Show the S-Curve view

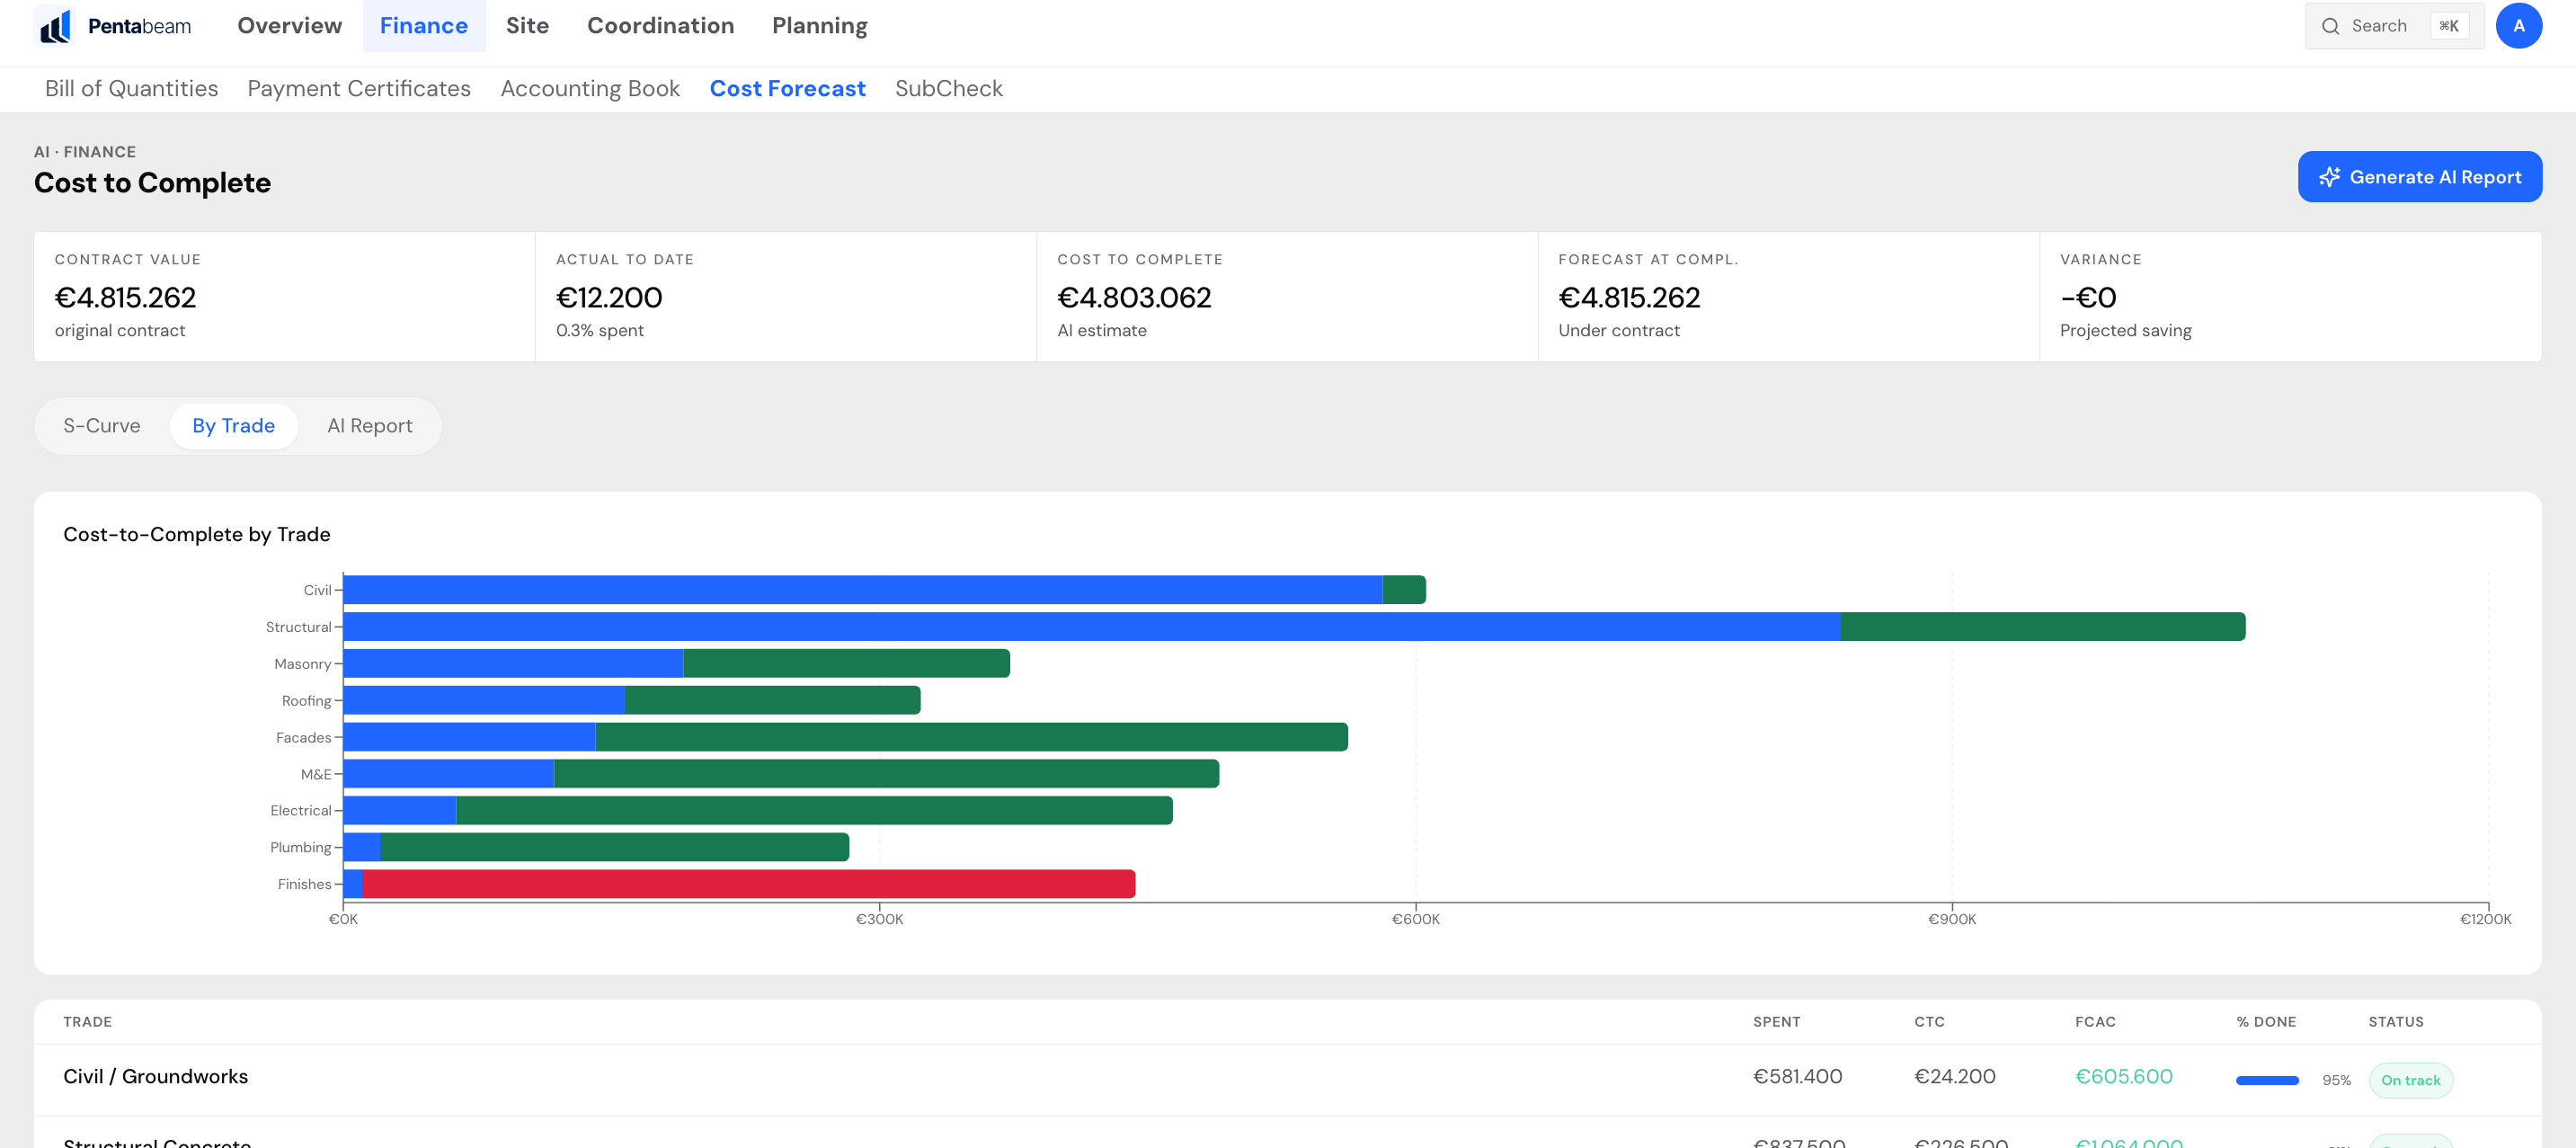point(102,426)
